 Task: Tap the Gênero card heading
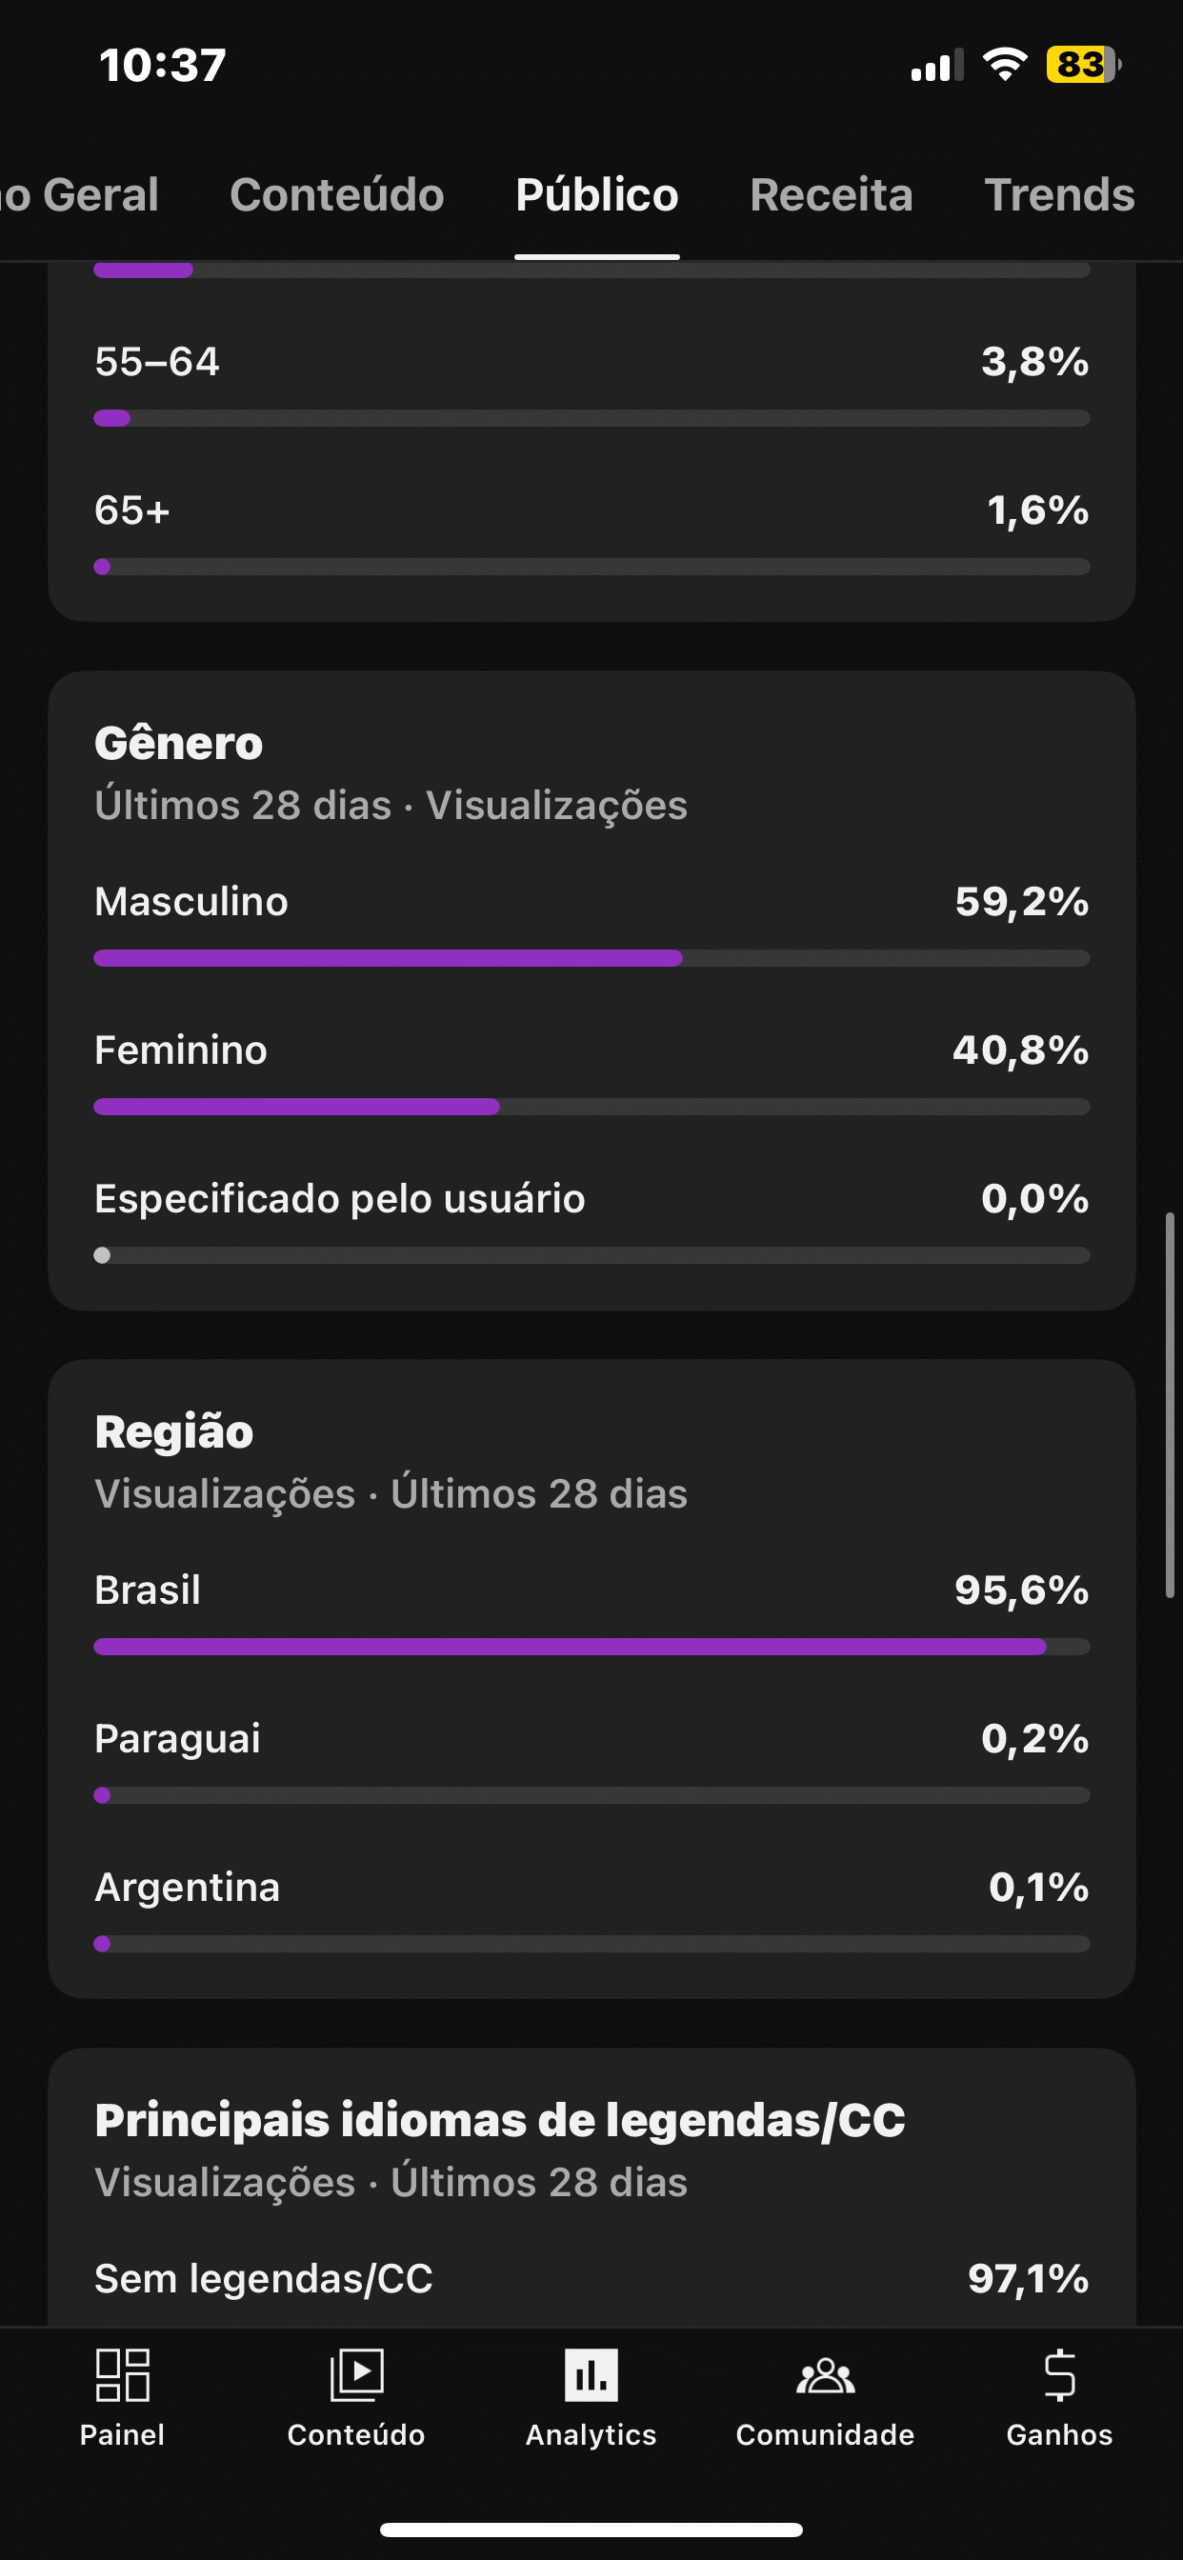tap(179, 743)
